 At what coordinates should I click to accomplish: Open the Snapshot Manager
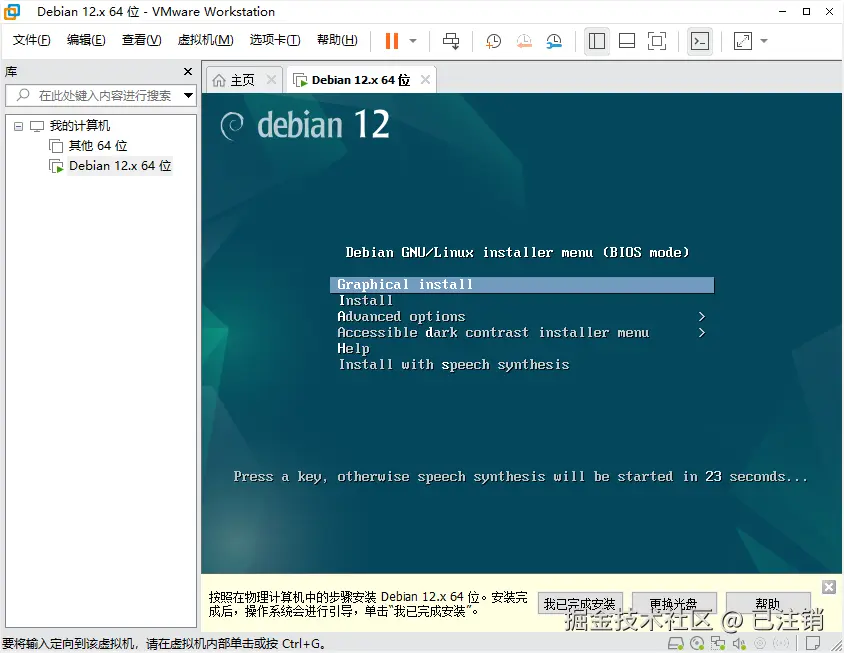click(553, 41)
